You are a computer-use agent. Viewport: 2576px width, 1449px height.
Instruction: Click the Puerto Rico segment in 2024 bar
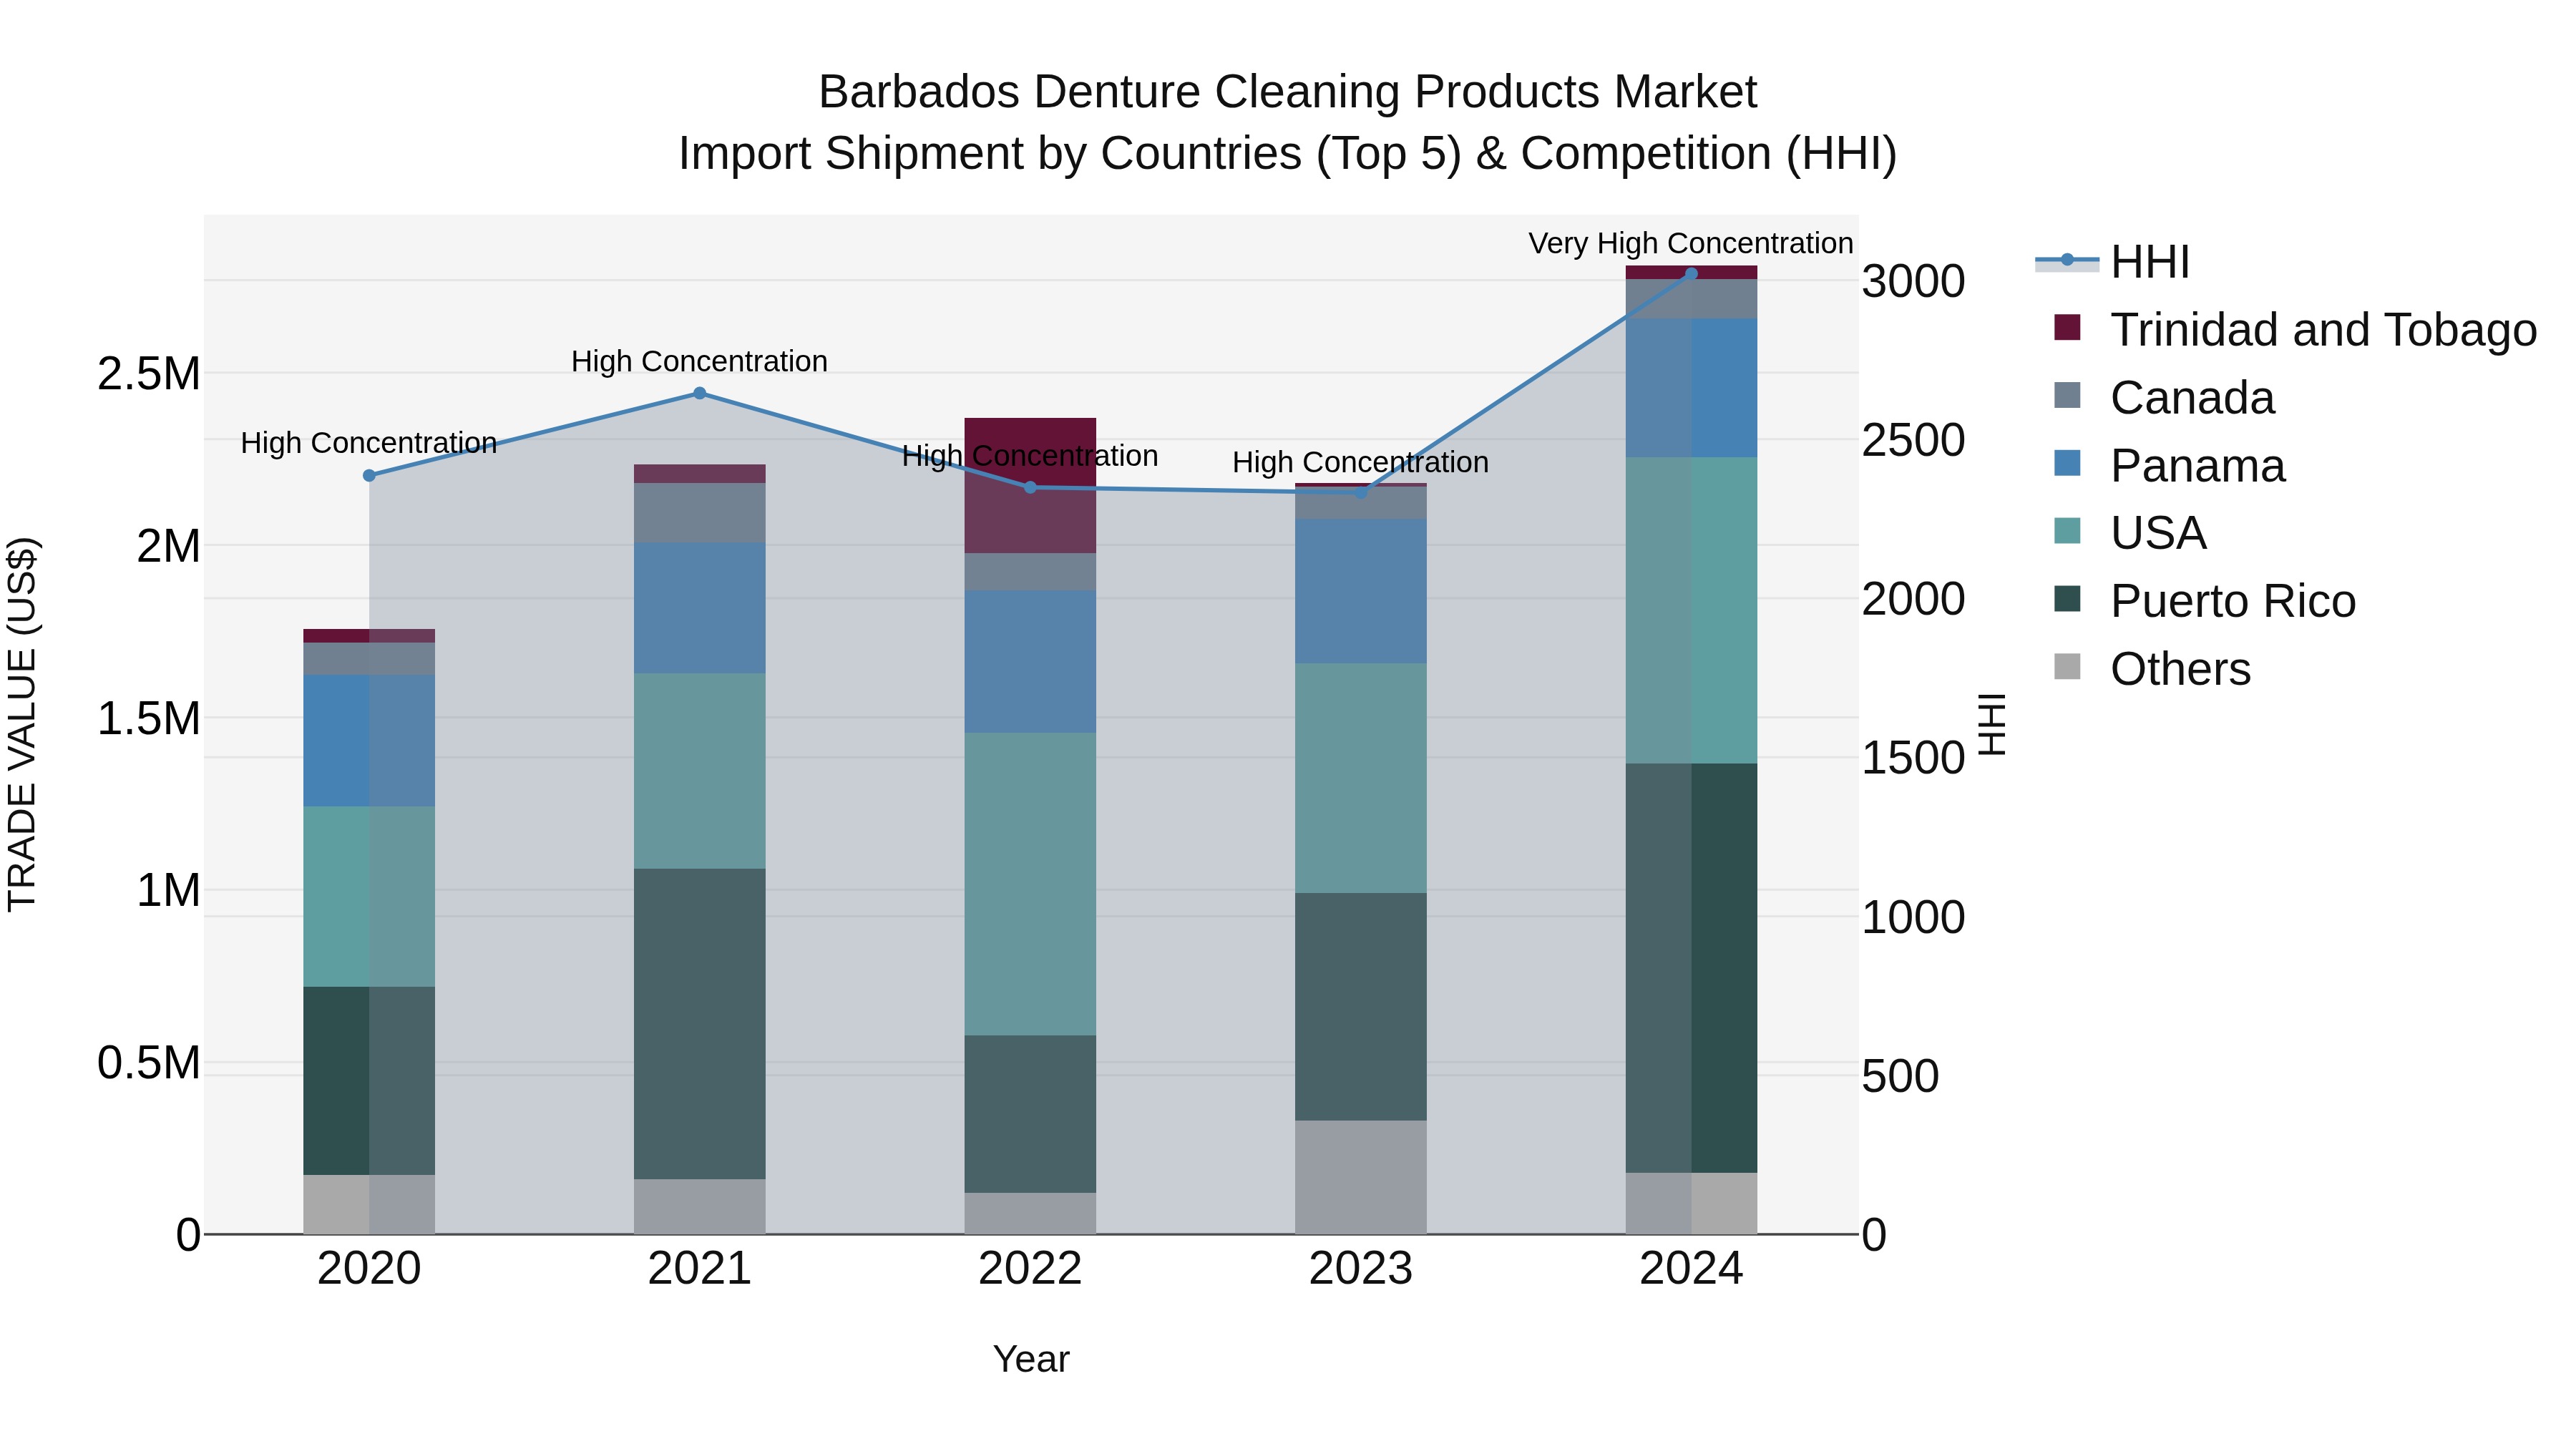(x=1691, y=968)
